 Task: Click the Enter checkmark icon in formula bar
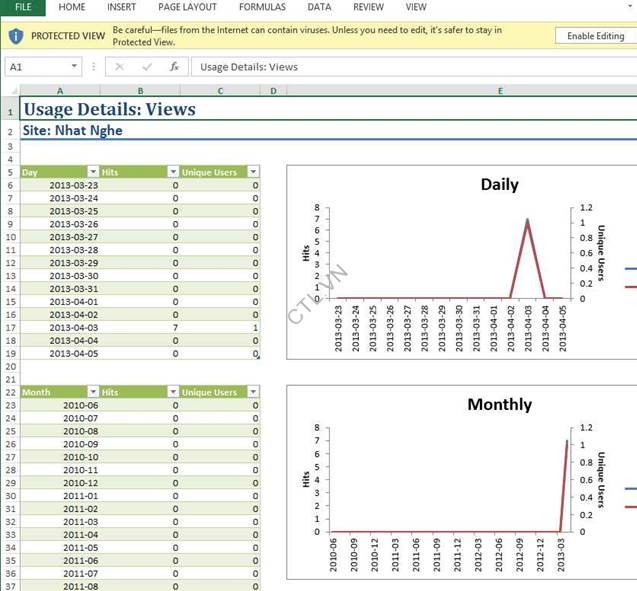[x=147, y=67]
